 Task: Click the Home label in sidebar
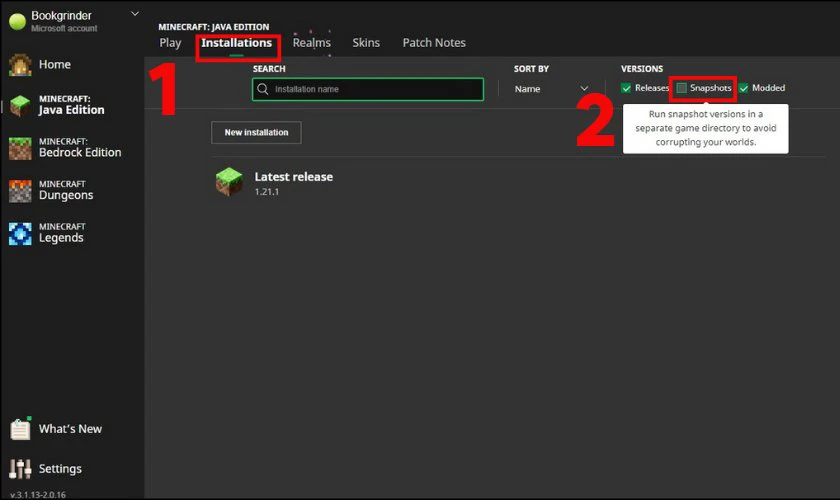click(55, 65)
